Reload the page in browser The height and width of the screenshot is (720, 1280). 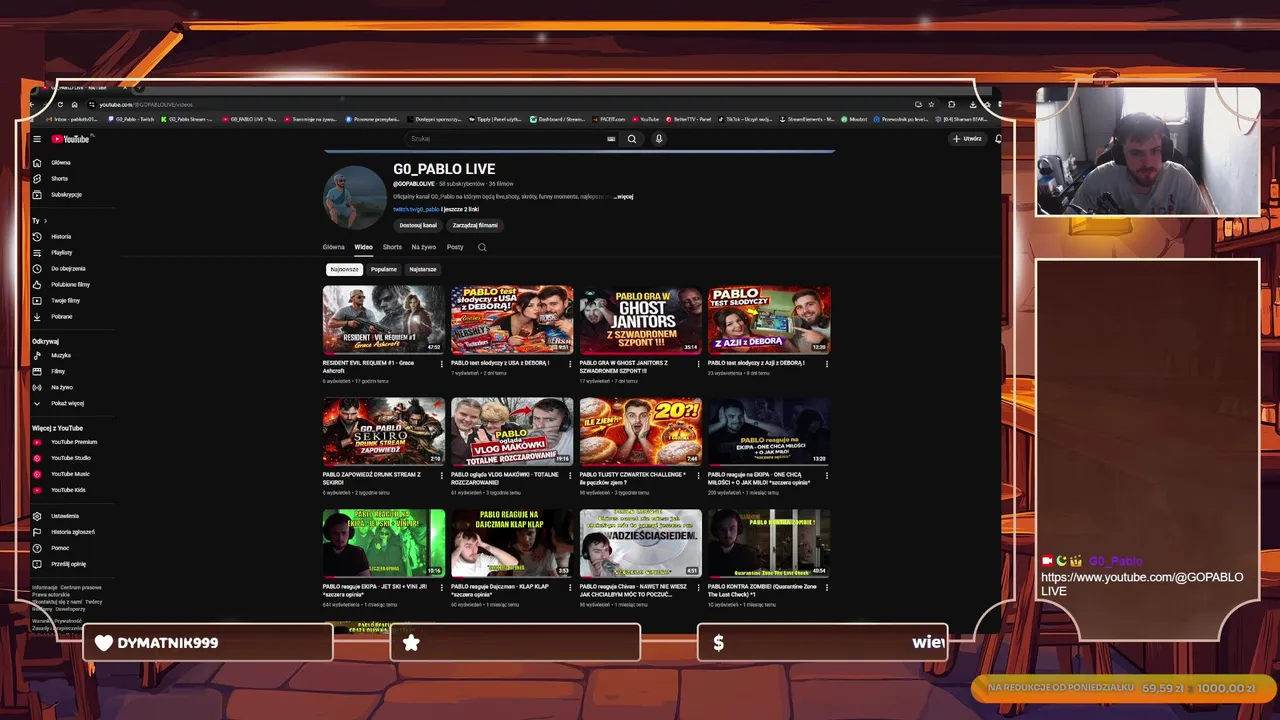61,104
